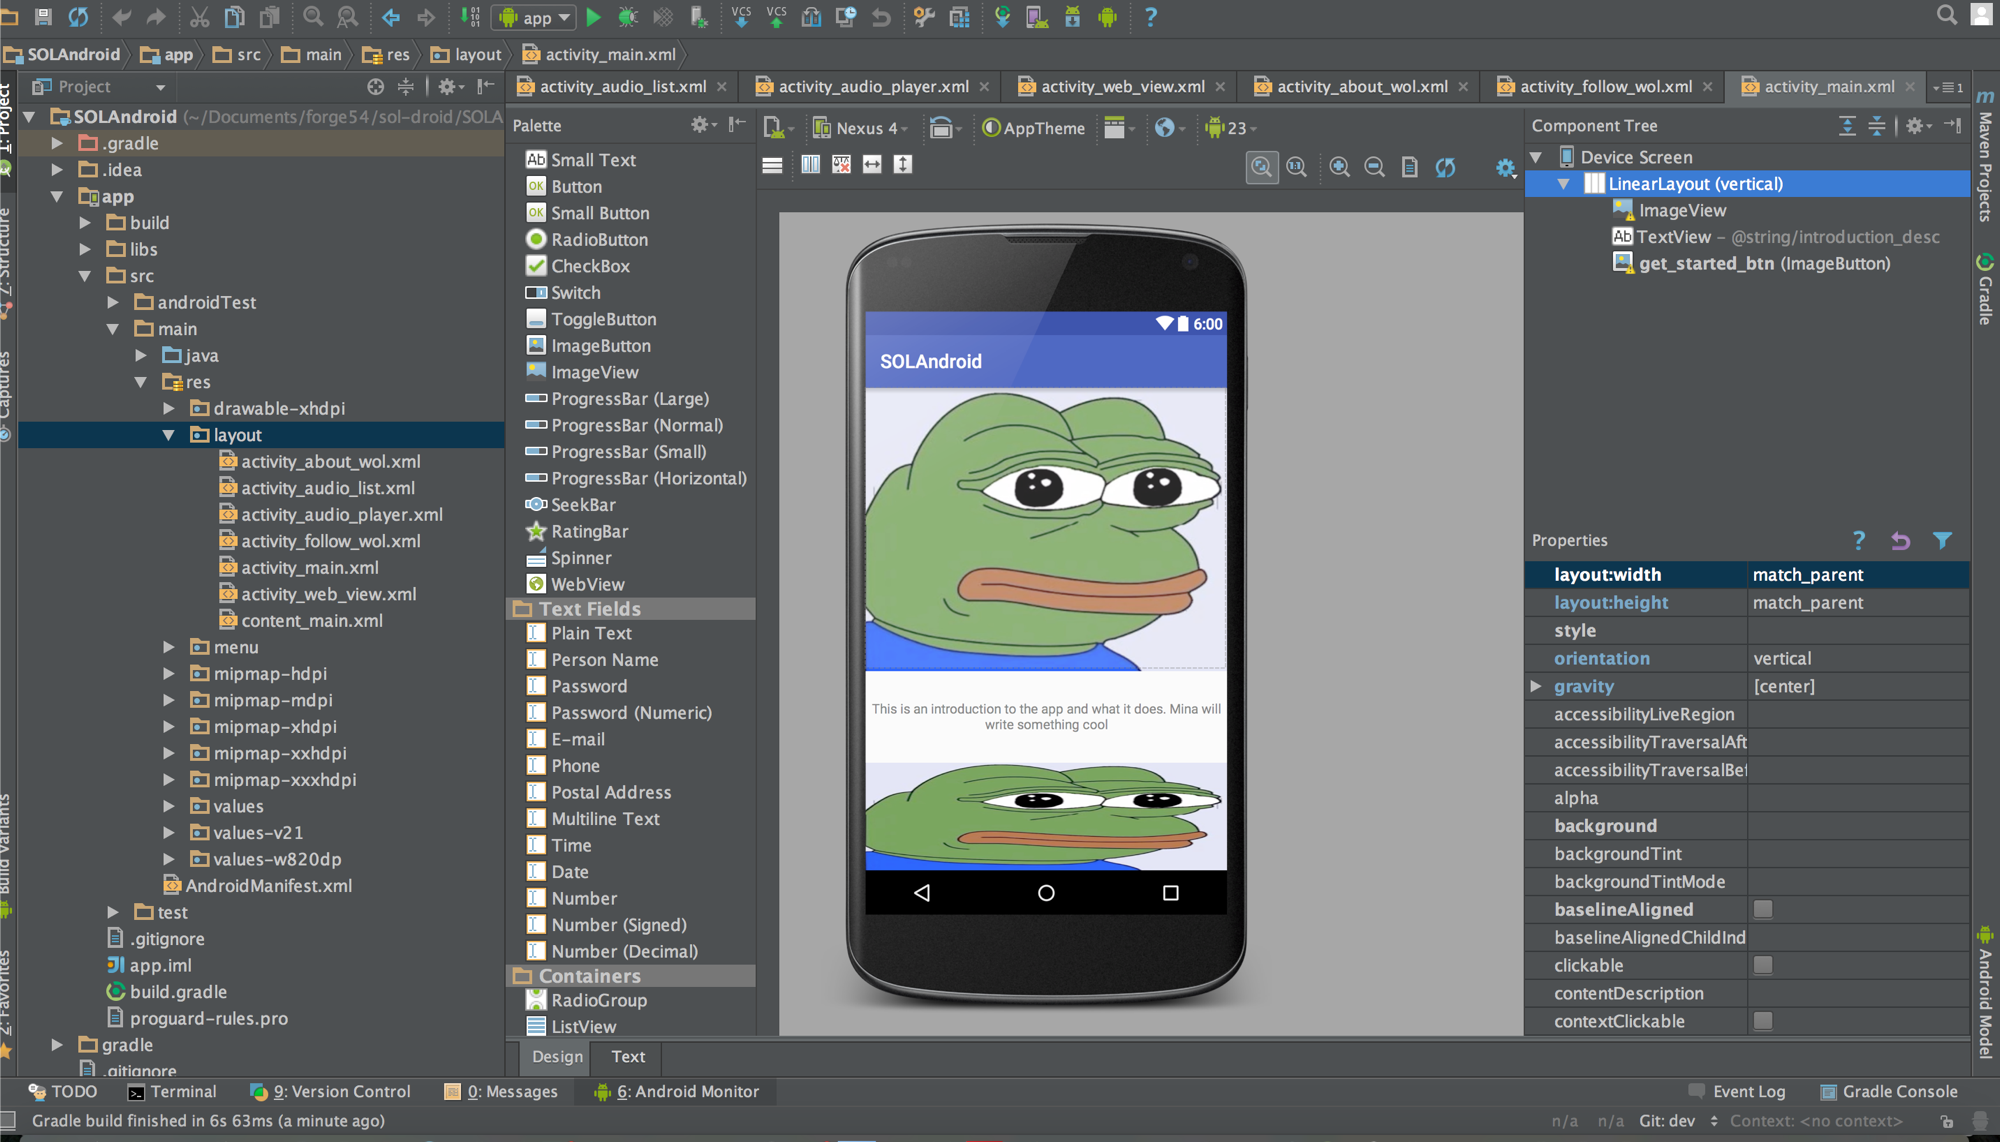Open the locale globe dropdown
The image size is (2000, 1142).
click(1169, 128)
